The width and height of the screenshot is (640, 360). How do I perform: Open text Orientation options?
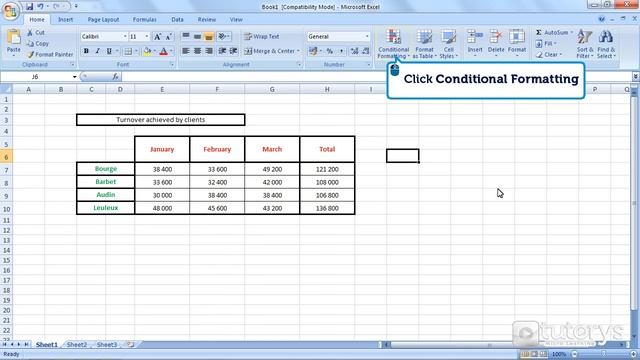224,37
